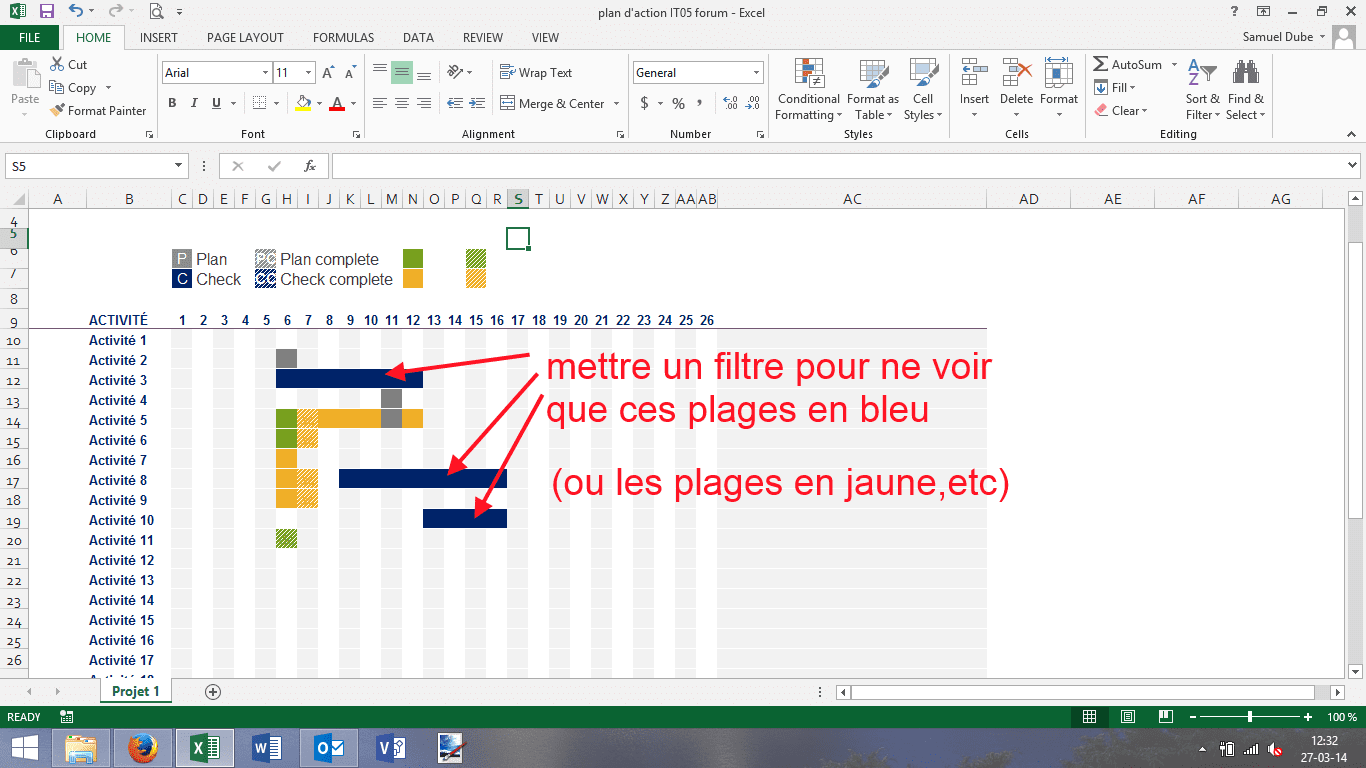Apply the yellow fill color bucket
Viewport: 1366px width, 768px height.
(x=303, y=103)
